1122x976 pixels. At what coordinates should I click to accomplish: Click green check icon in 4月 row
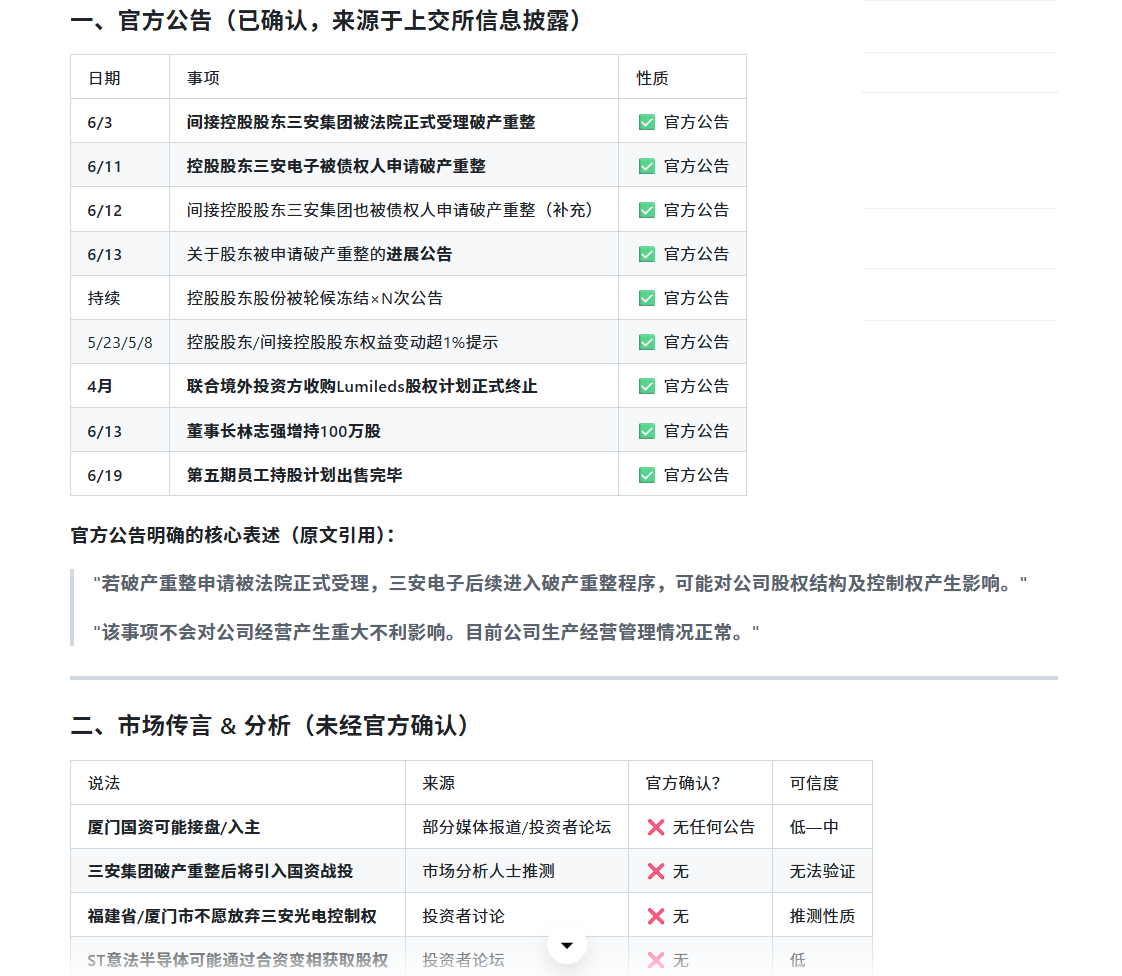pos(647,386)
